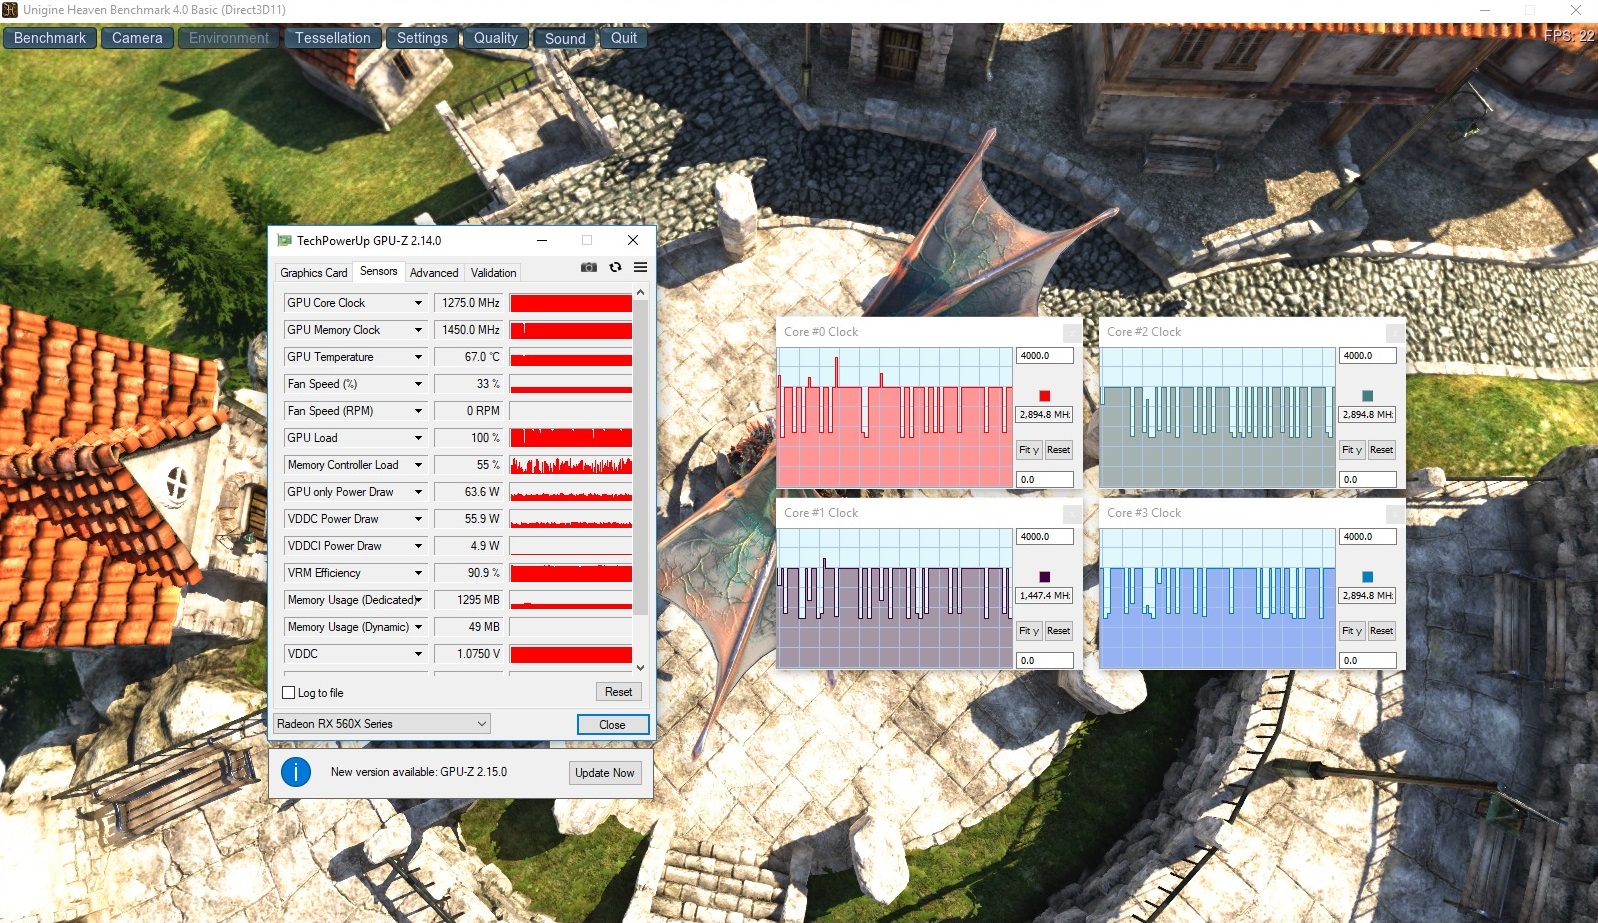Open the Radeon RX 560X Series selector

pos(382,724)
